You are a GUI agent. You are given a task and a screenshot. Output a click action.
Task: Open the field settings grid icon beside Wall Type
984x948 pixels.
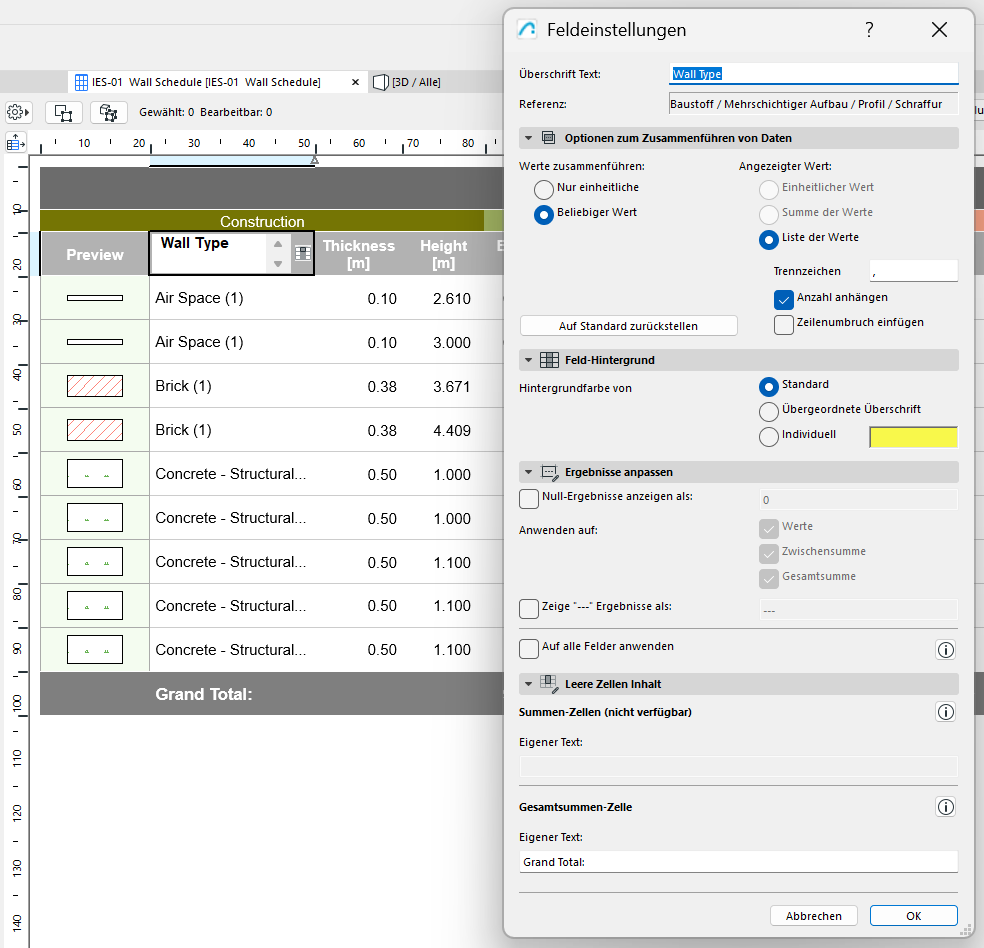(x=303, y=253)
